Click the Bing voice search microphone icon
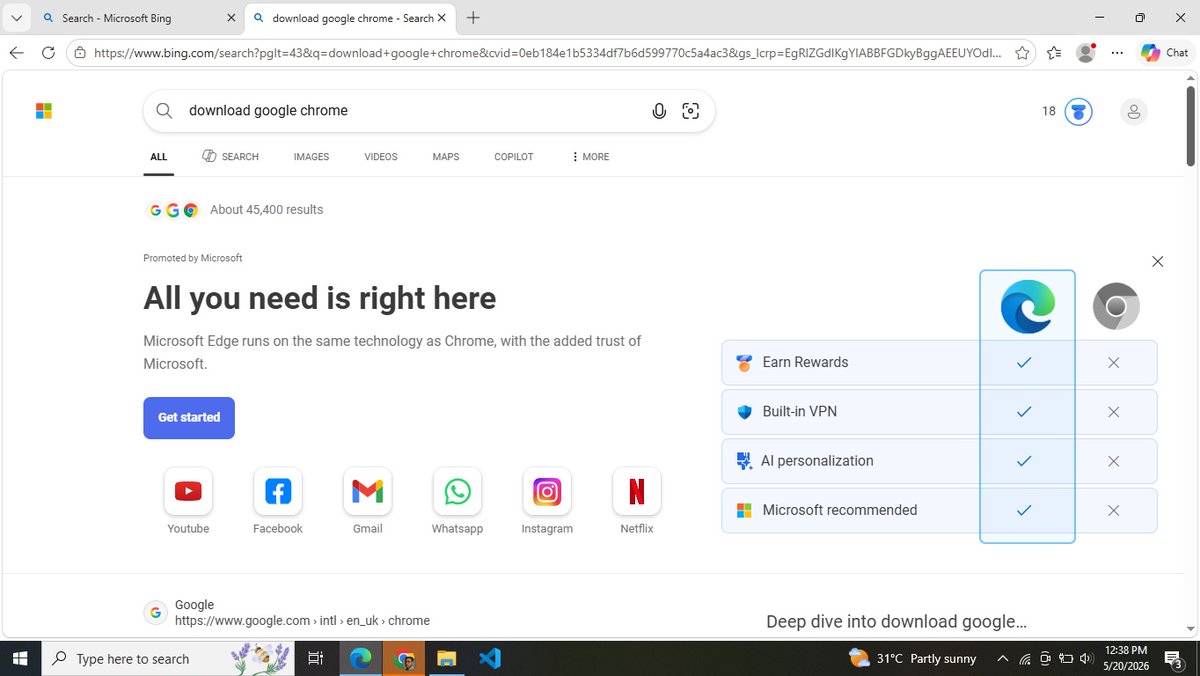The height and width of the screenshot is (676, 1200). pyautogui.click(x=659, y=111)
